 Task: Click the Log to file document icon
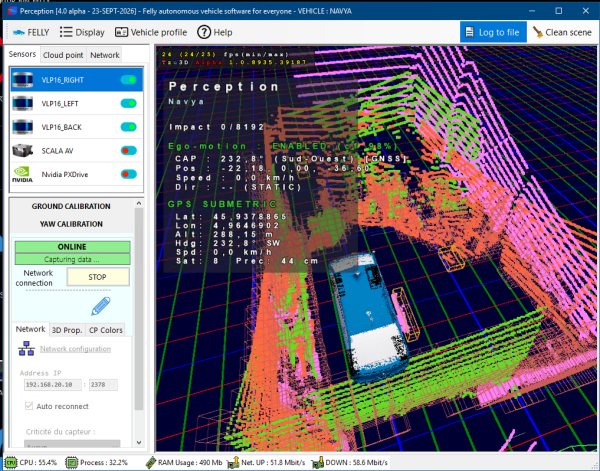point(470,32)
